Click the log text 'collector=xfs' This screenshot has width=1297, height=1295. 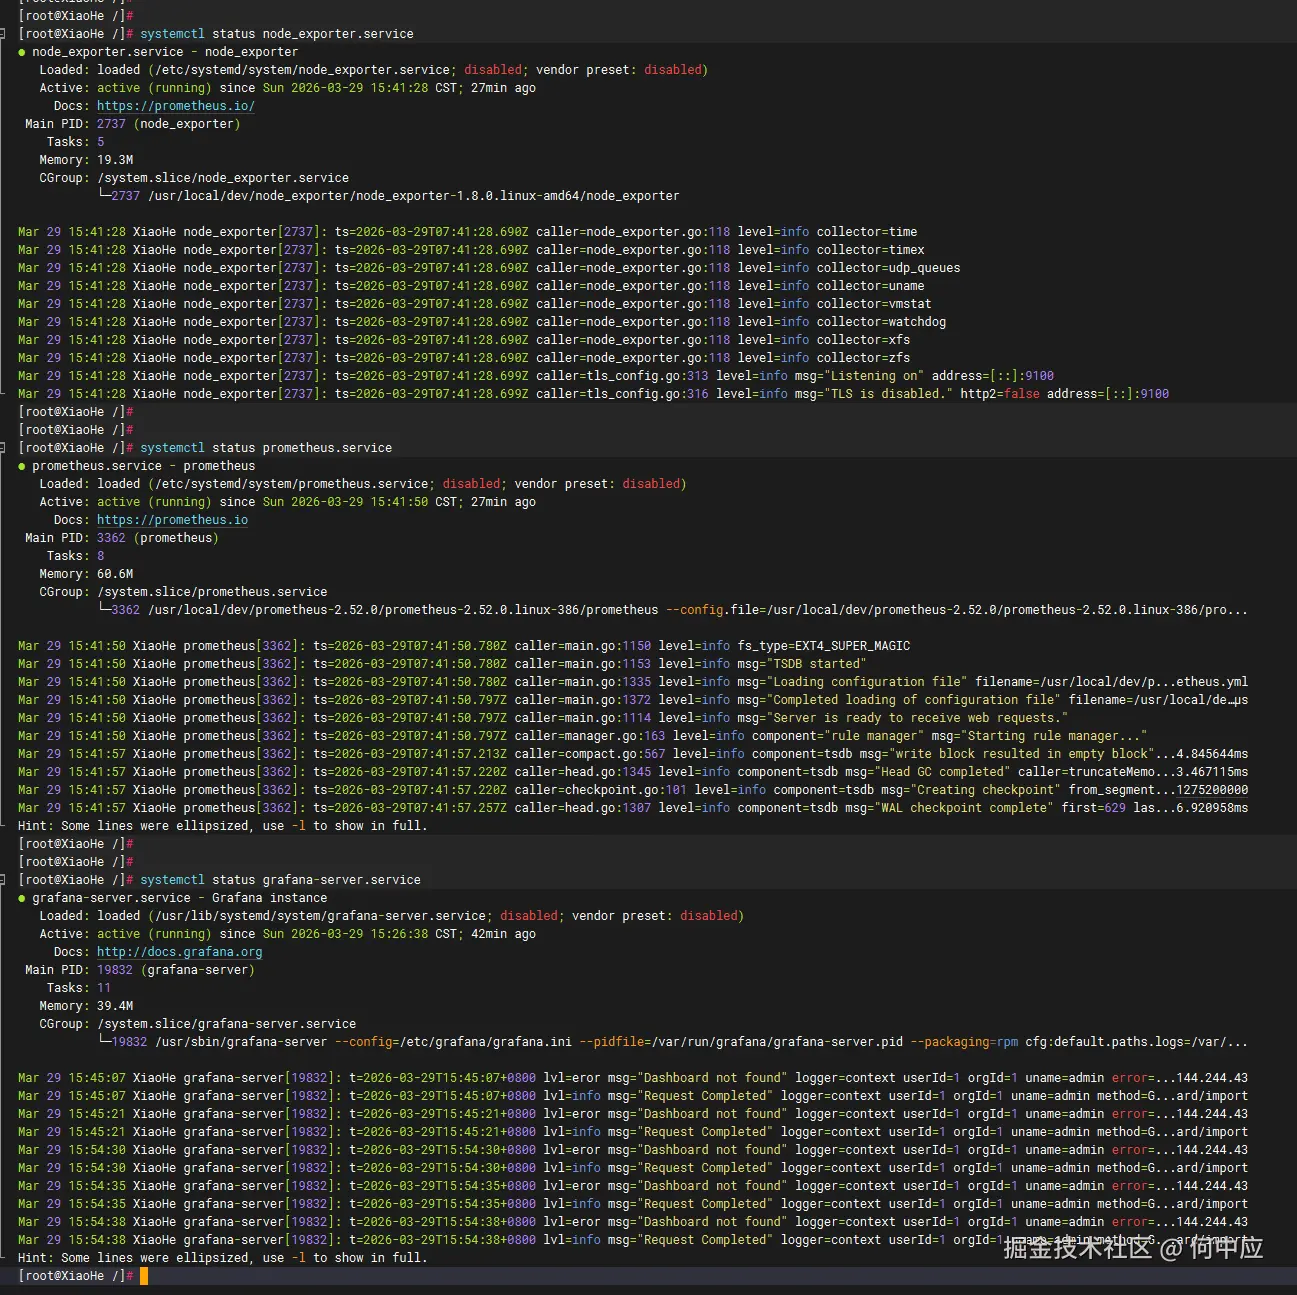click(x=864, y=340)
